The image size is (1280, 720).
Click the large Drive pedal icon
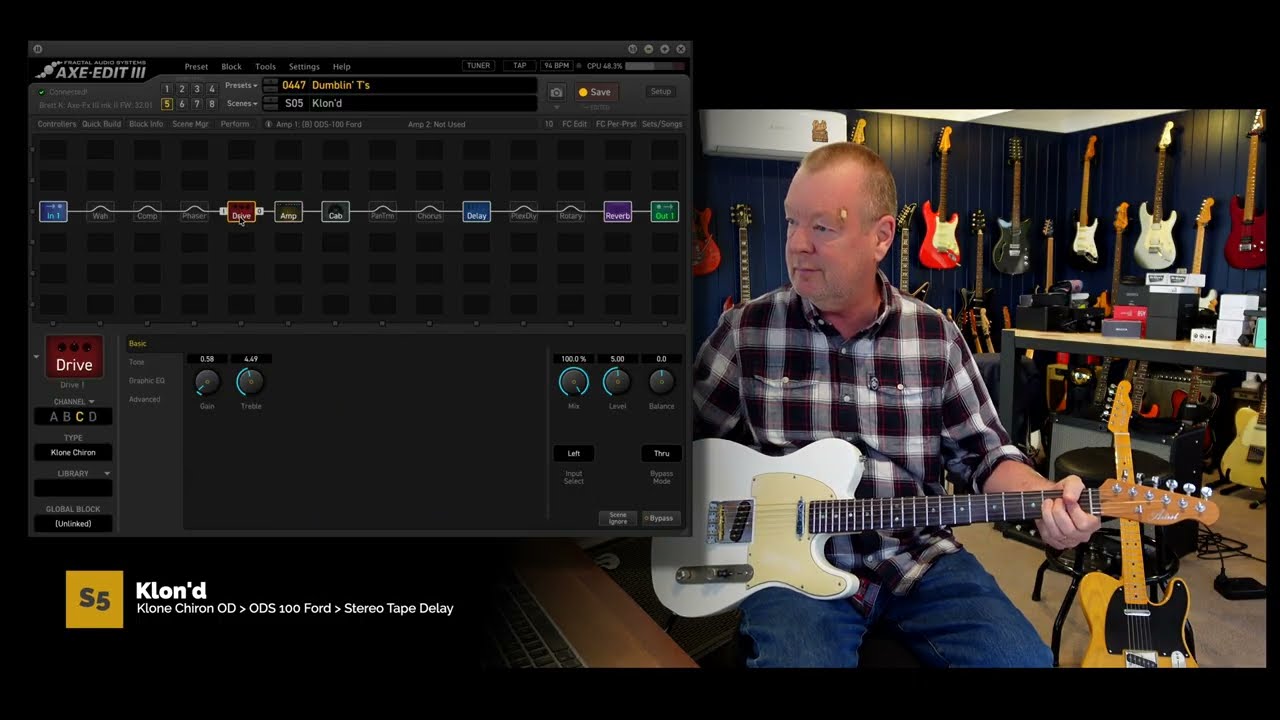point(74,357)
